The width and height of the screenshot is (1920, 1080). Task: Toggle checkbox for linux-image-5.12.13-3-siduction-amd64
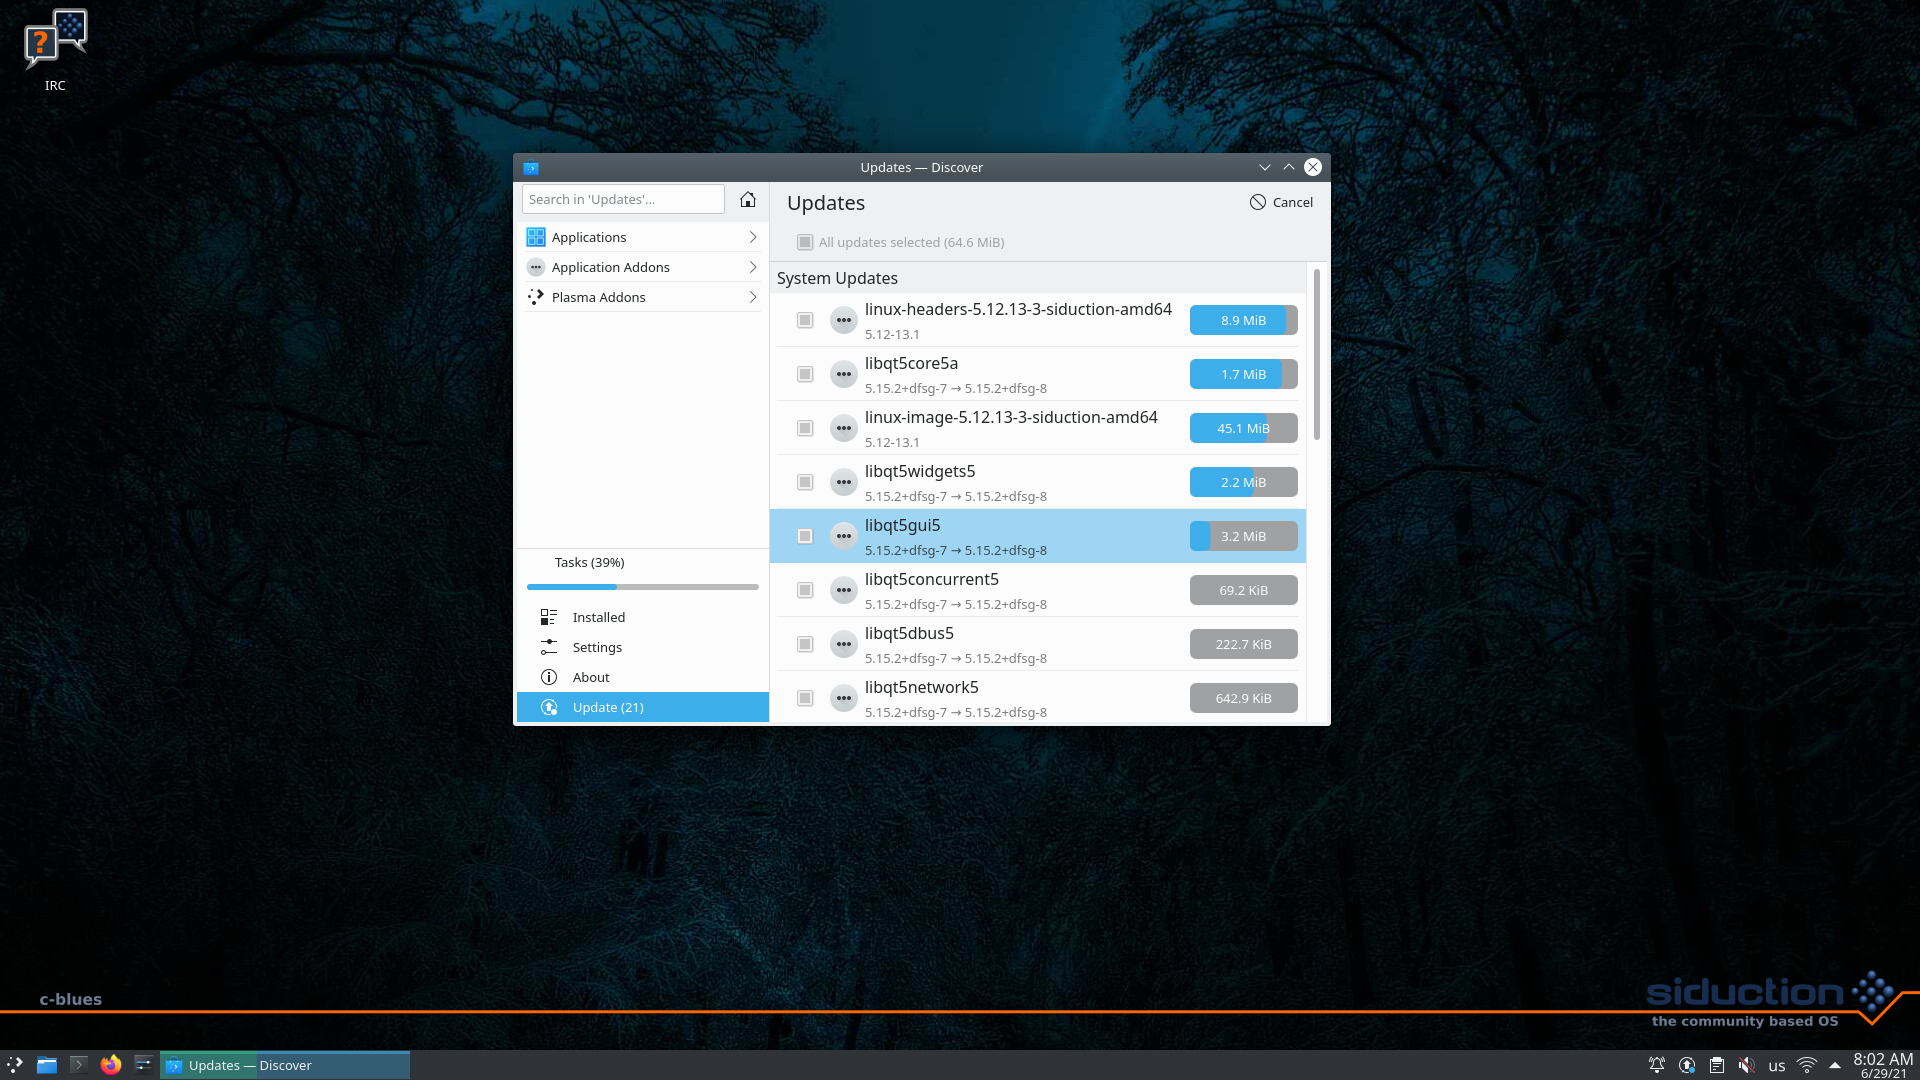tap(805, 428)
